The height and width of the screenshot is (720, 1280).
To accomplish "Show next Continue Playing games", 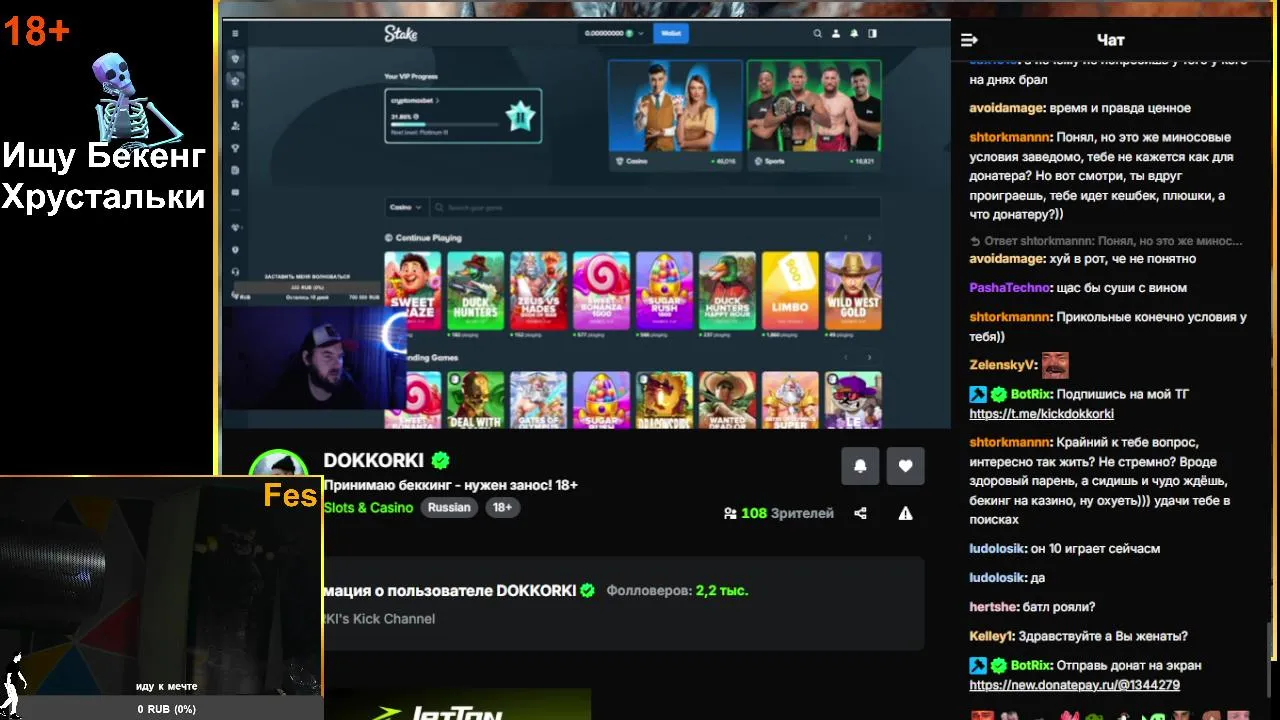I will [x=869, y=238].
